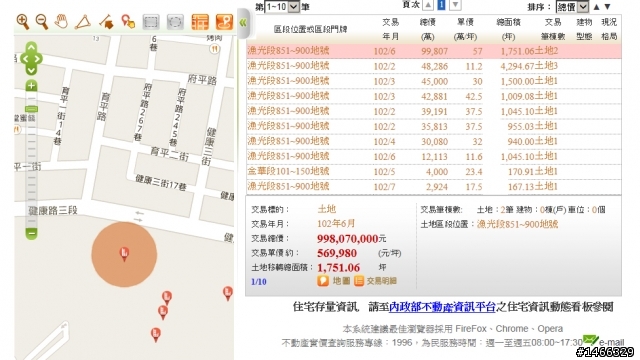This screenshot has height=360, width=640.
Task: Click the map zoom slider handle
Action: click(x=31, y=109)
